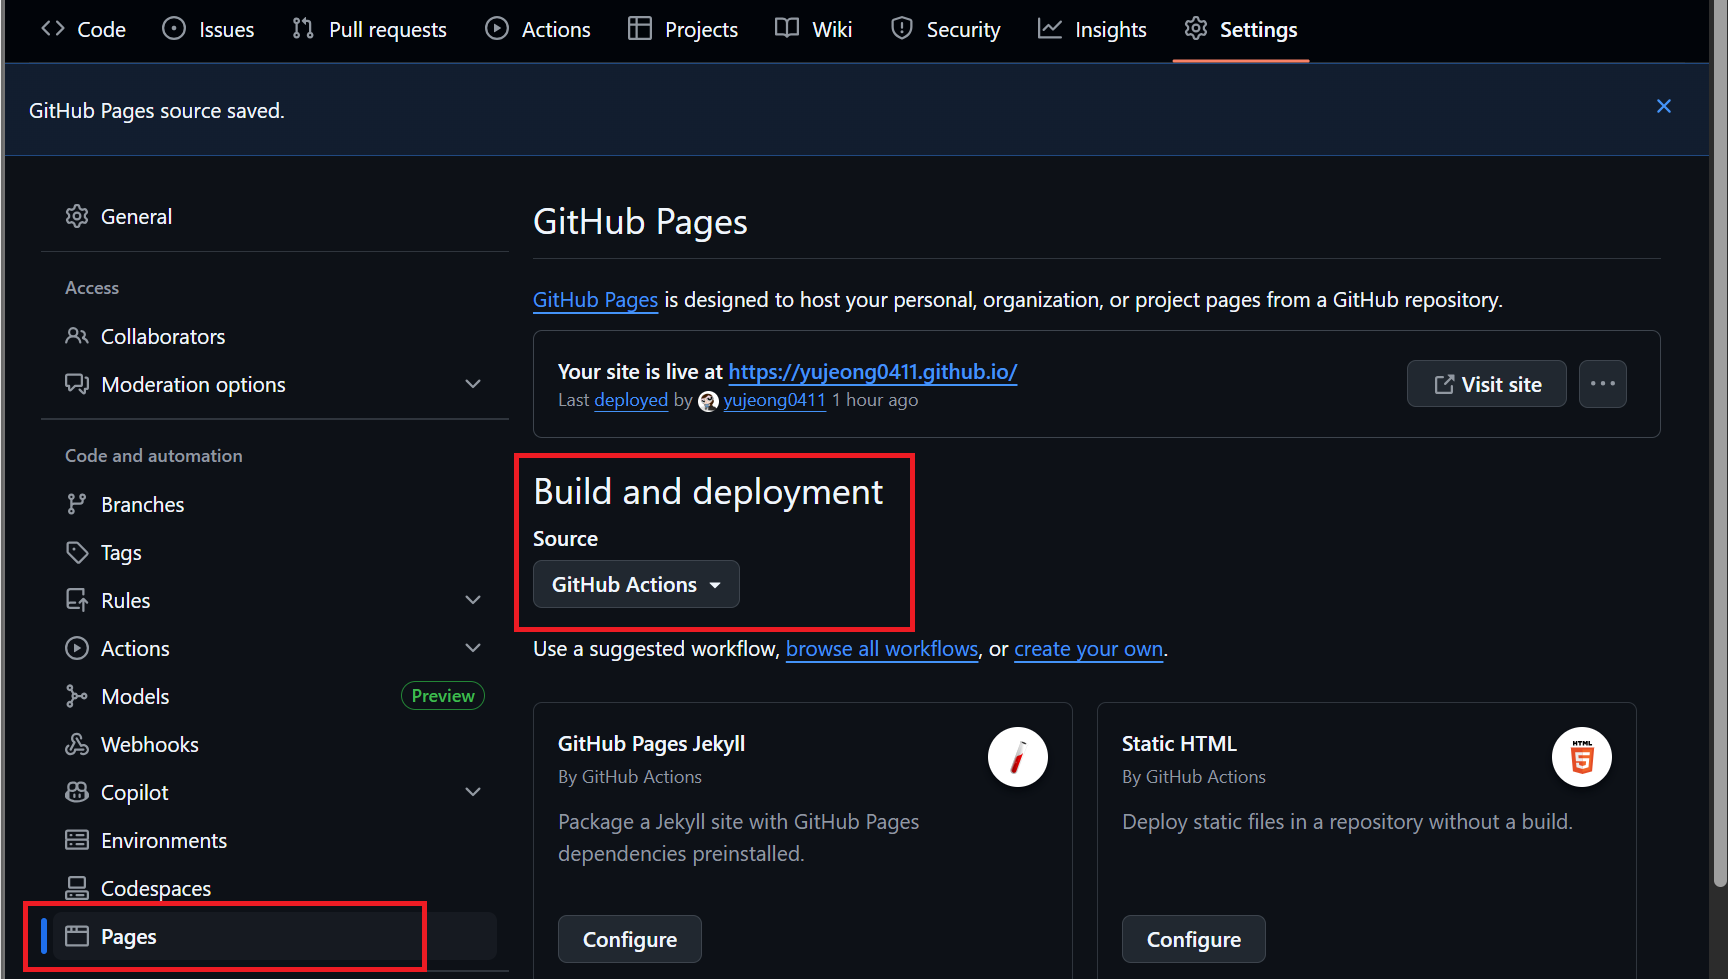Screen dimensions: 1728x979
Task: Open the yujeong0411 user profile link
Action: tap(775, 400)
